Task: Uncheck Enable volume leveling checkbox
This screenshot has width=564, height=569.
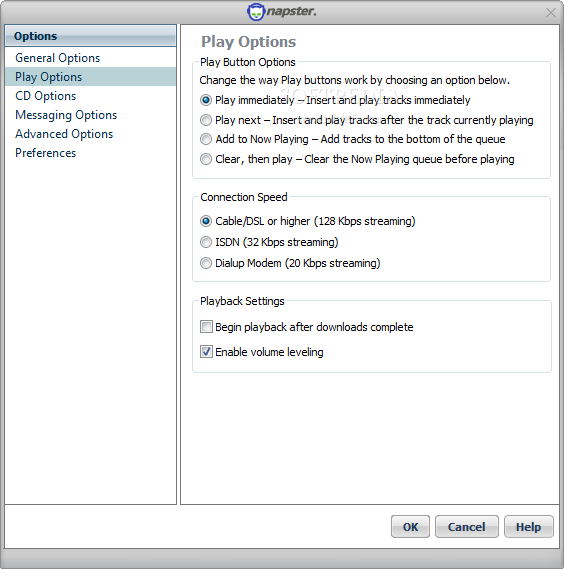Action: click(206, 352)
